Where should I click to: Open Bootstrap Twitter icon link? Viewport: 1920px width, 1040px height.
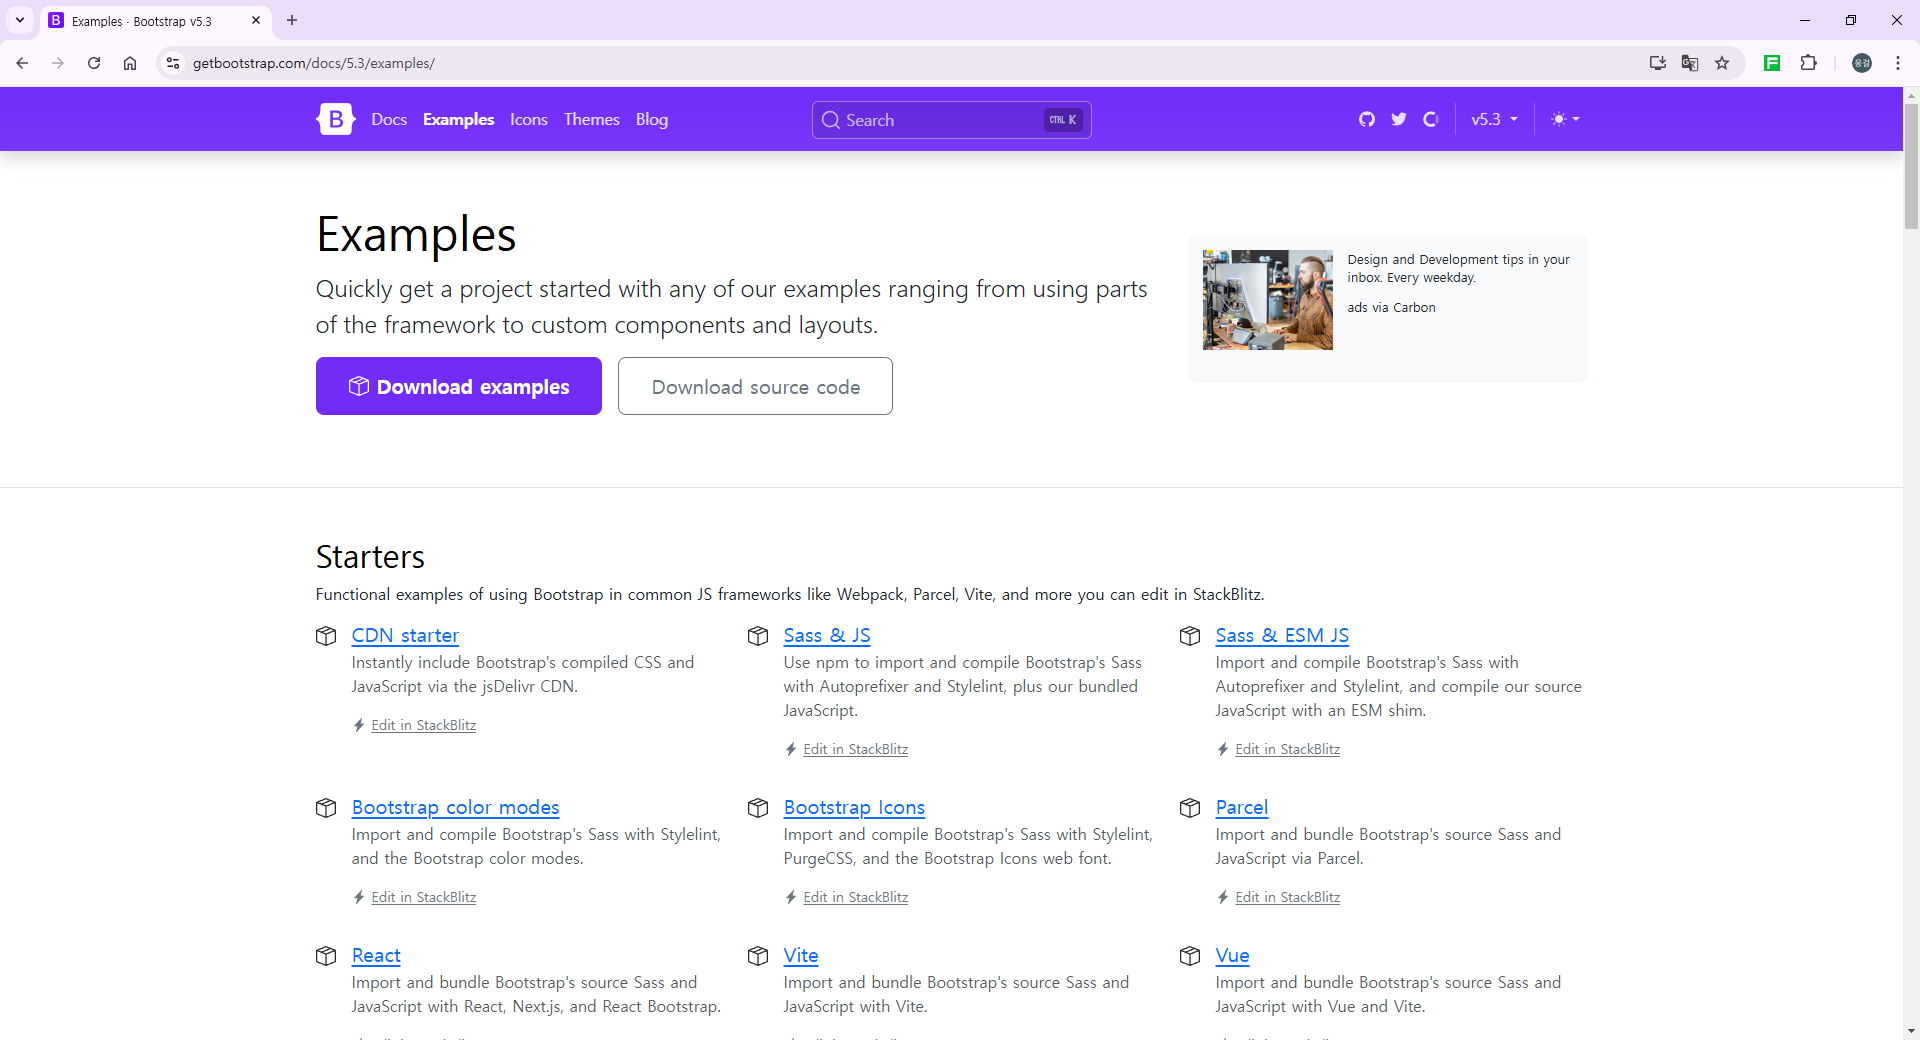coord(1399,119)
